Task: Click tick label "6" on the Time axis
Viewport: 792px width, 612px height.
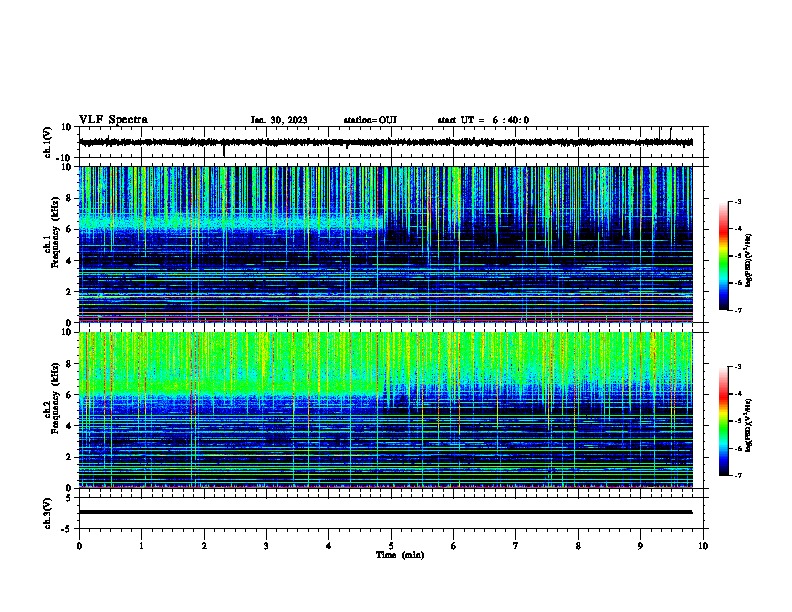Action: [x=453, y=546]
